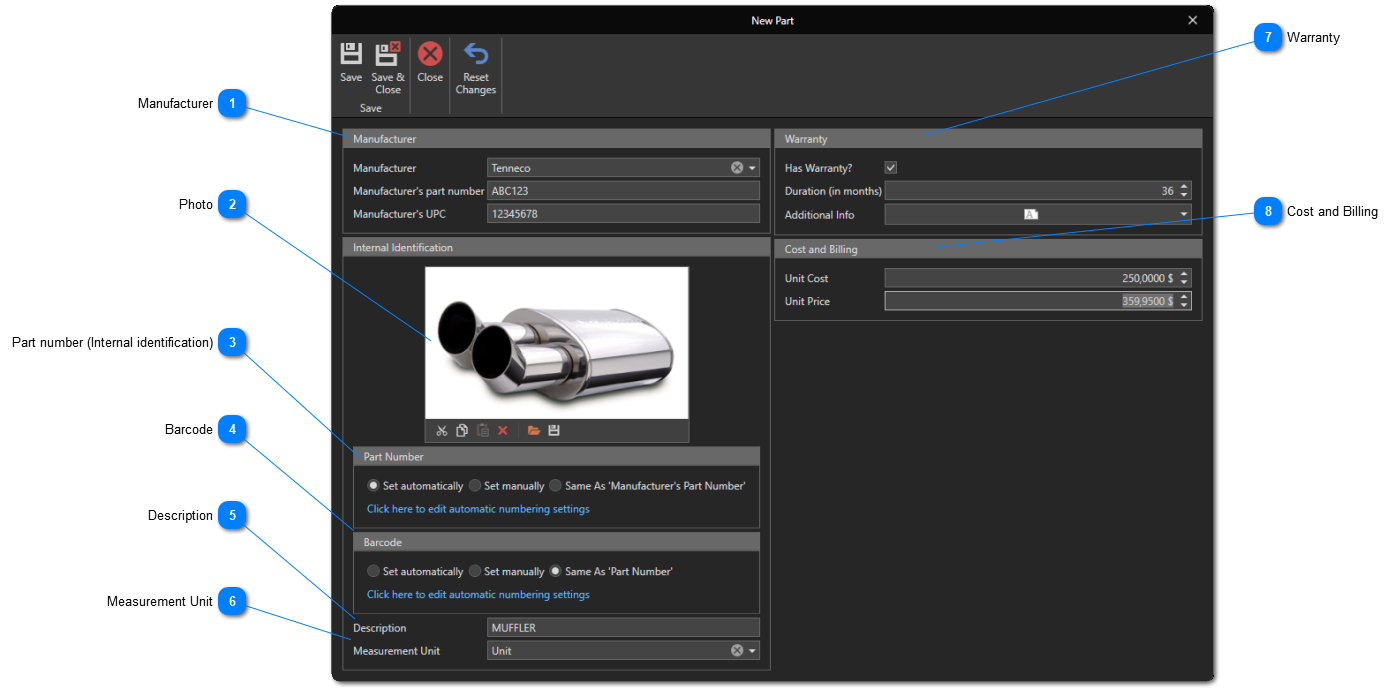Uncheck the Has Warranty checkbox
This screenshot has width=1394, height=691.
point(891,168)
